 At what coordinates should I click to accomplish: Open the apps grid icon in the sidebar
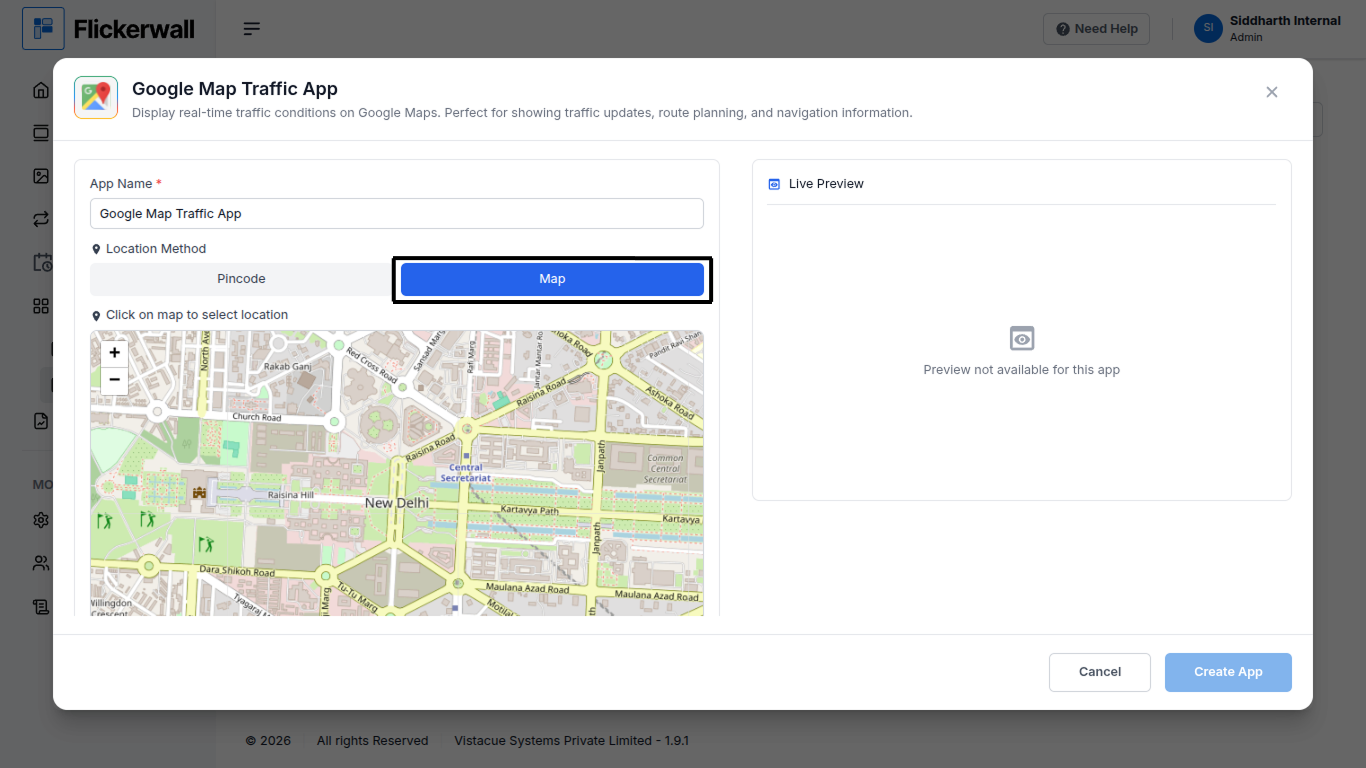click(x=41, y=306)
